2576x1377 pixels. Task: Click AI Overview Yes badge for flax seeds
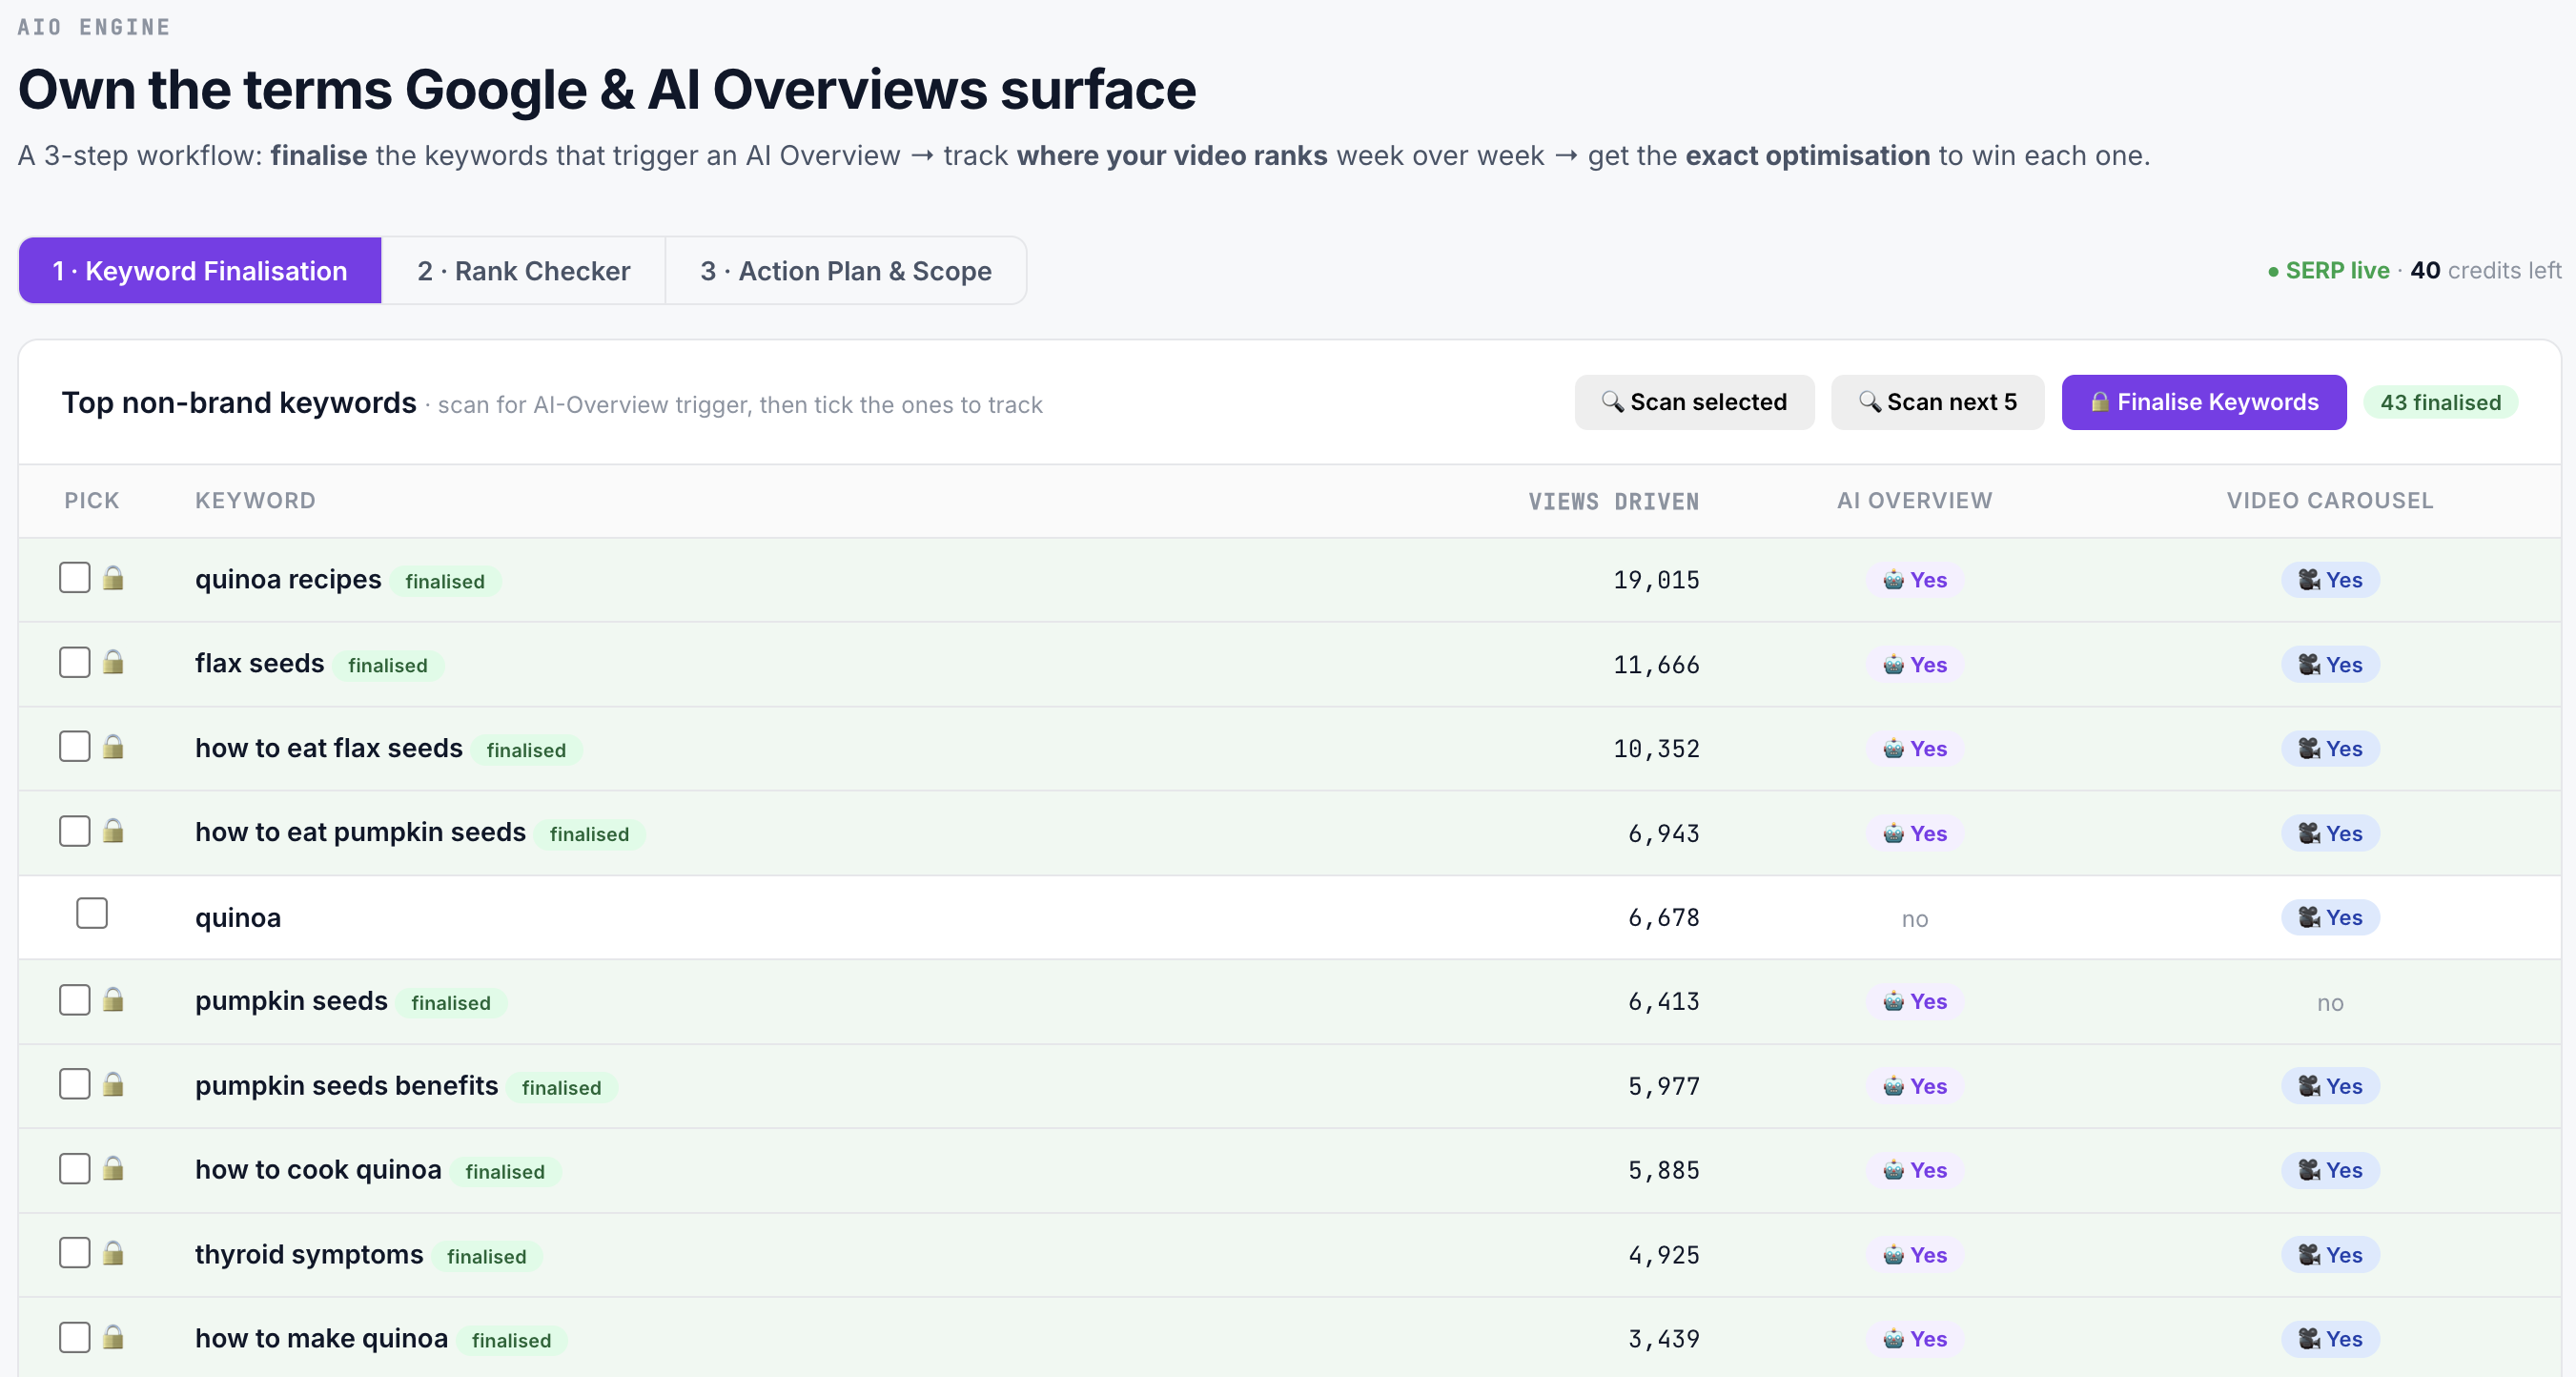(x=1914, y=665)
